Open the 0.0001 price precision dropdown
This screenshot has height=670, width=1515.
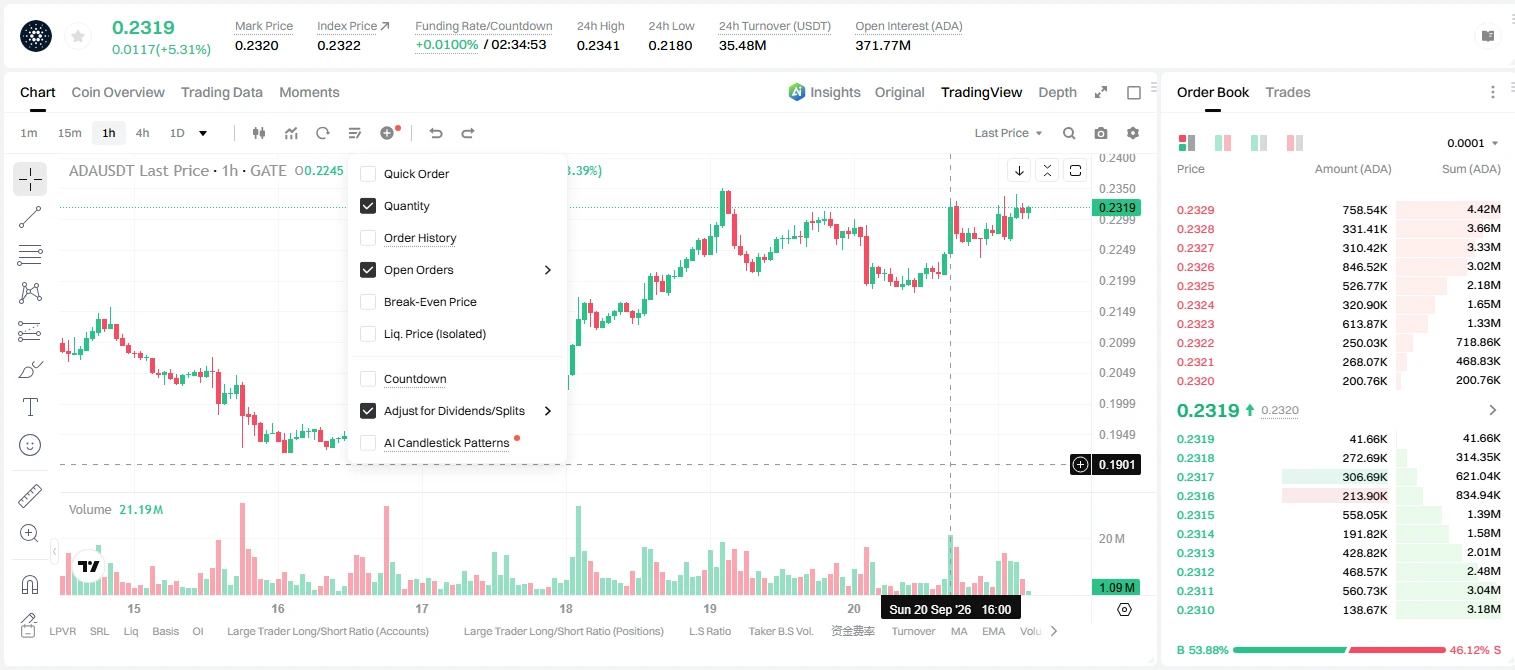[1472, 143]
